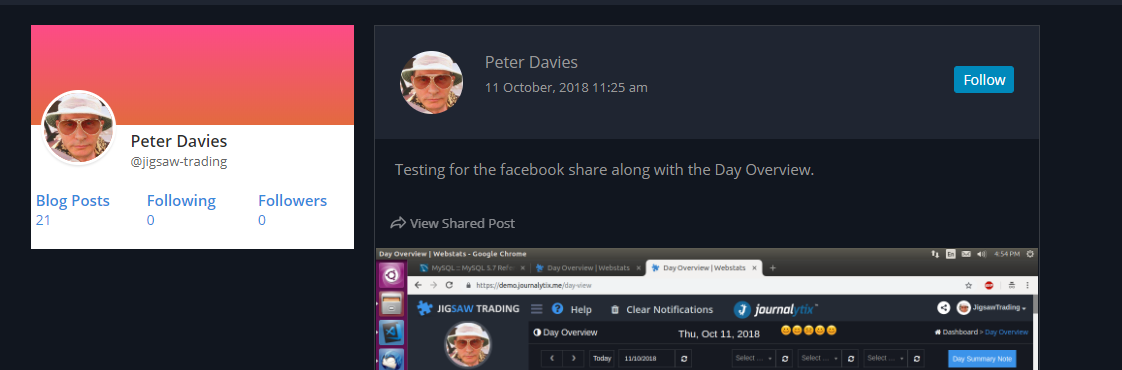View the Following list

point(181,200)
